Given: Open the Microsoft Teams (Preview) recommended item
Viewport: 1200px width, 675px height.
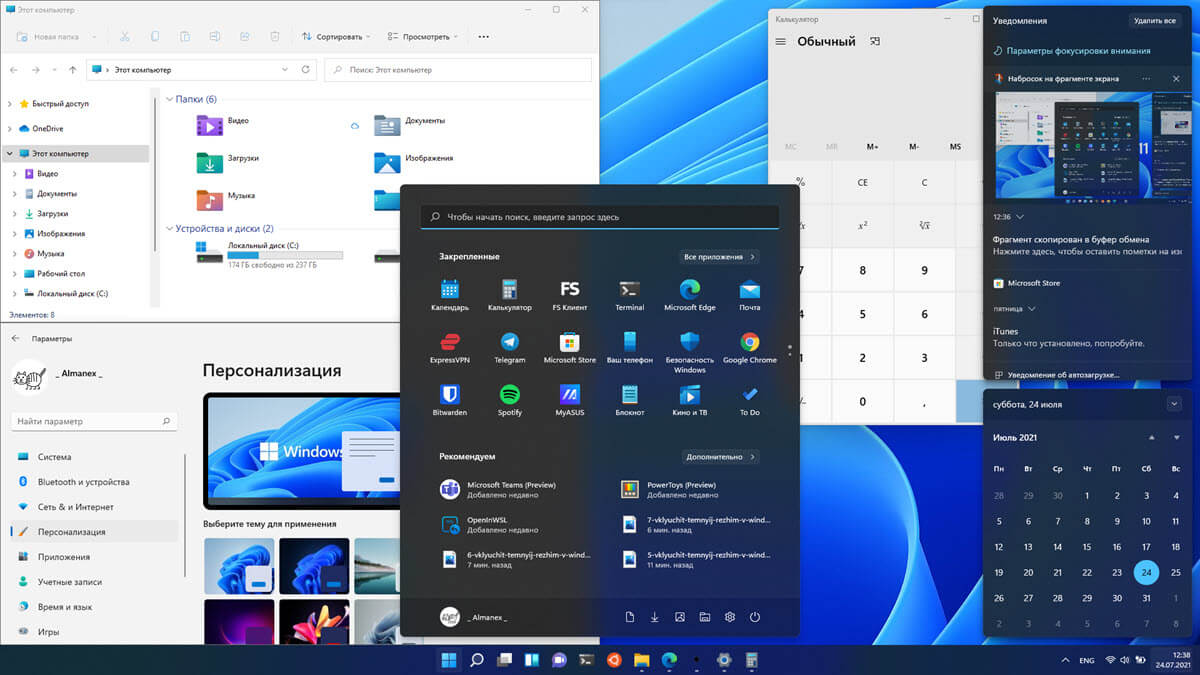Looking at the screenshot, I should (x=515, y=489).
